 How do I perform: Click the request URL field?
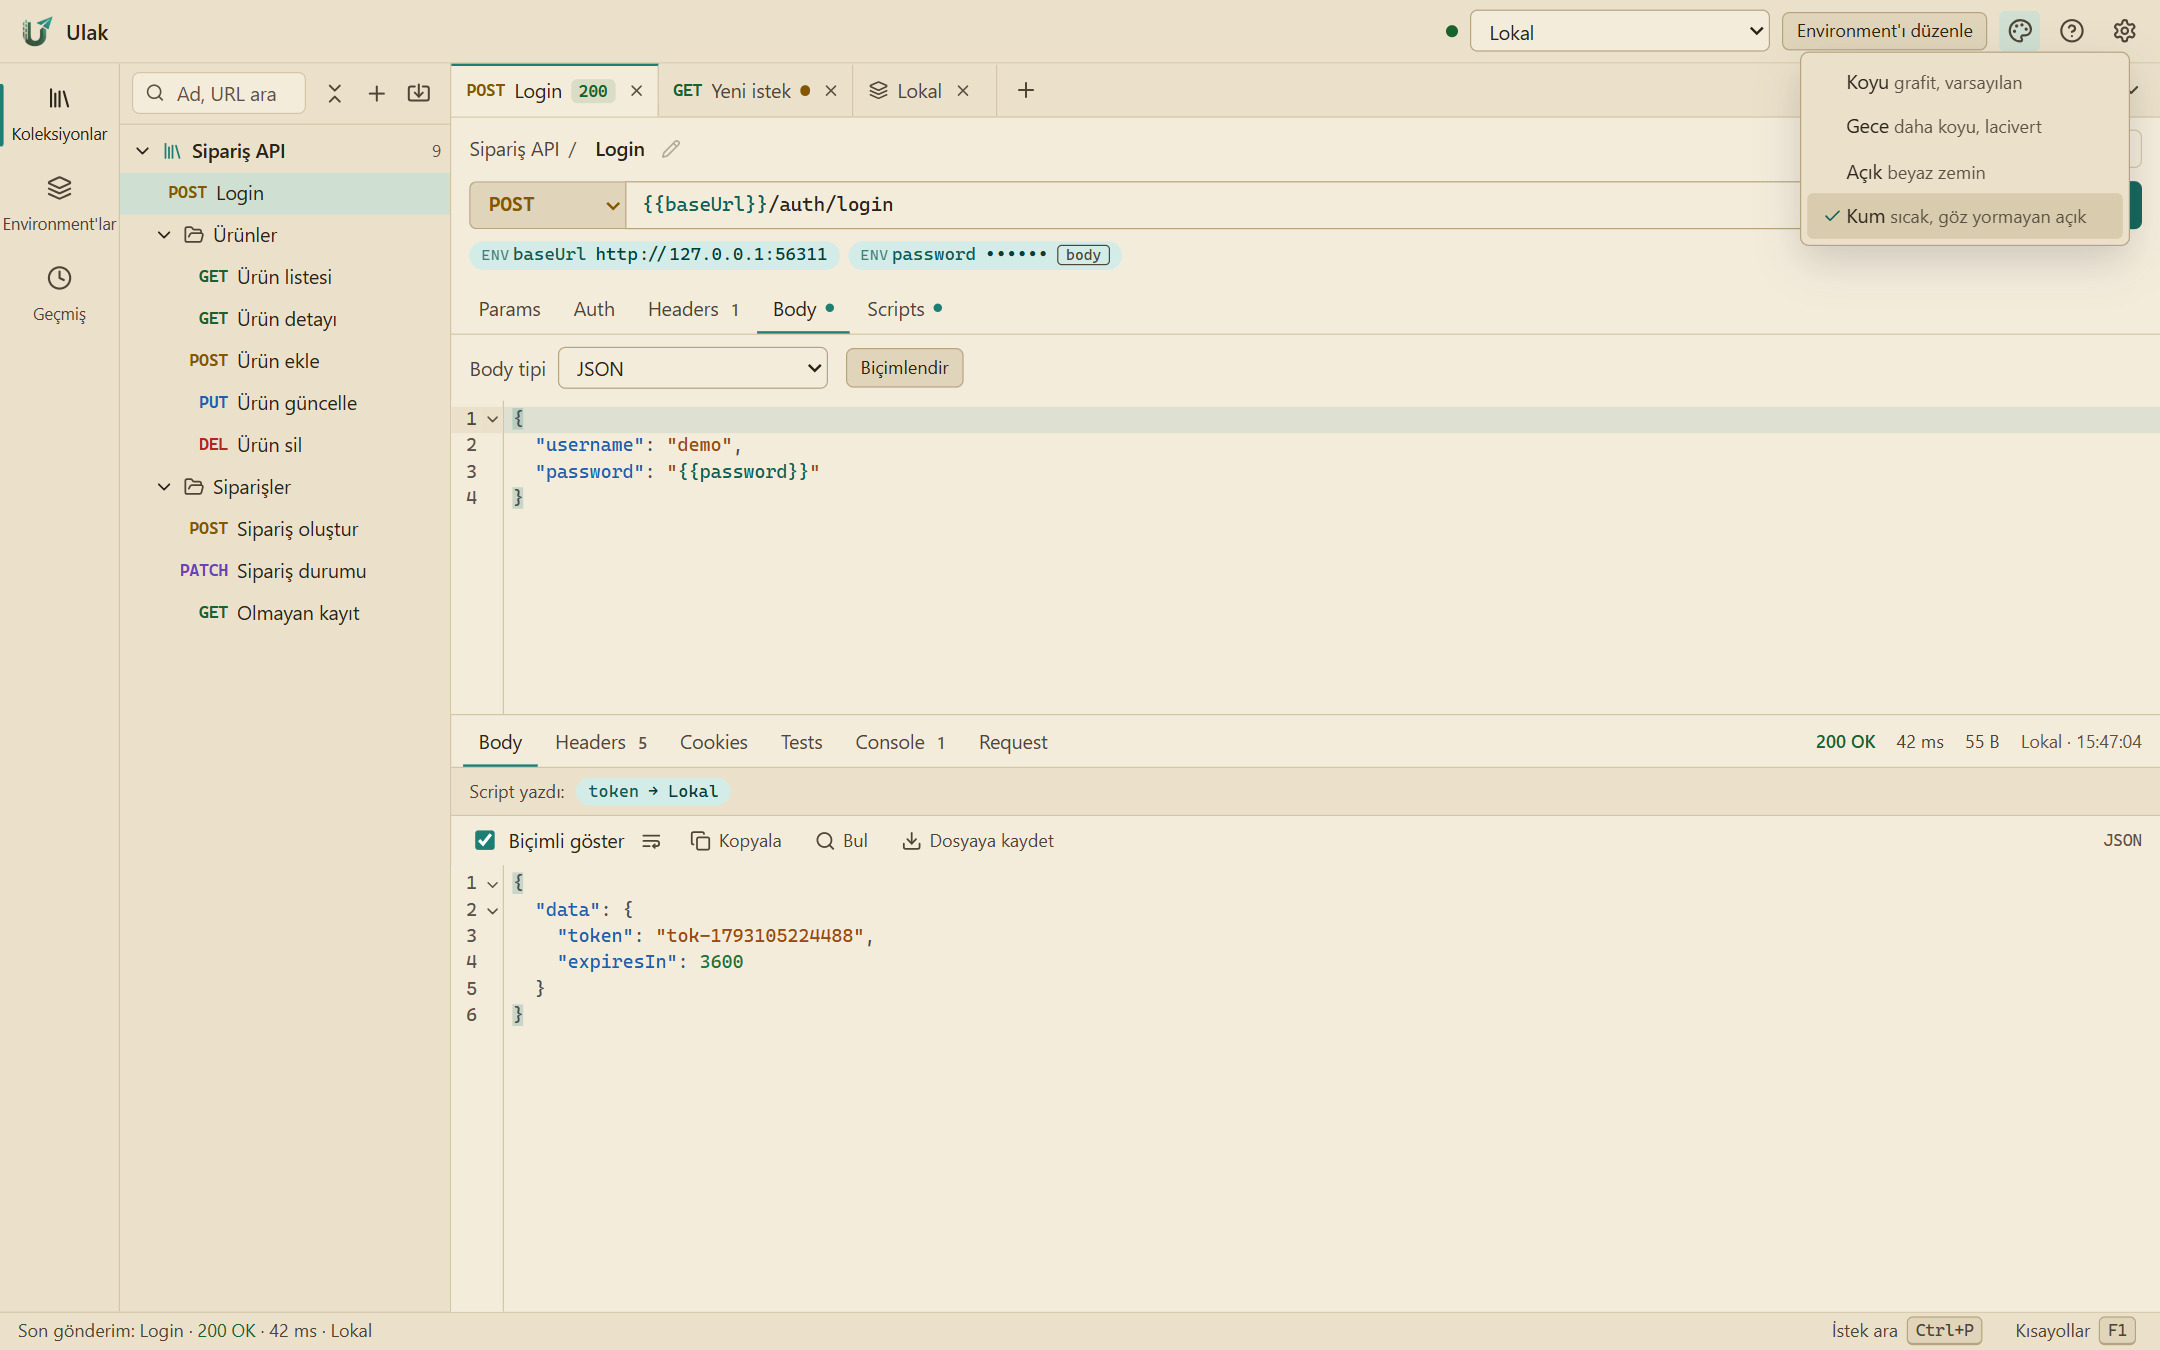coord(1212,205)
